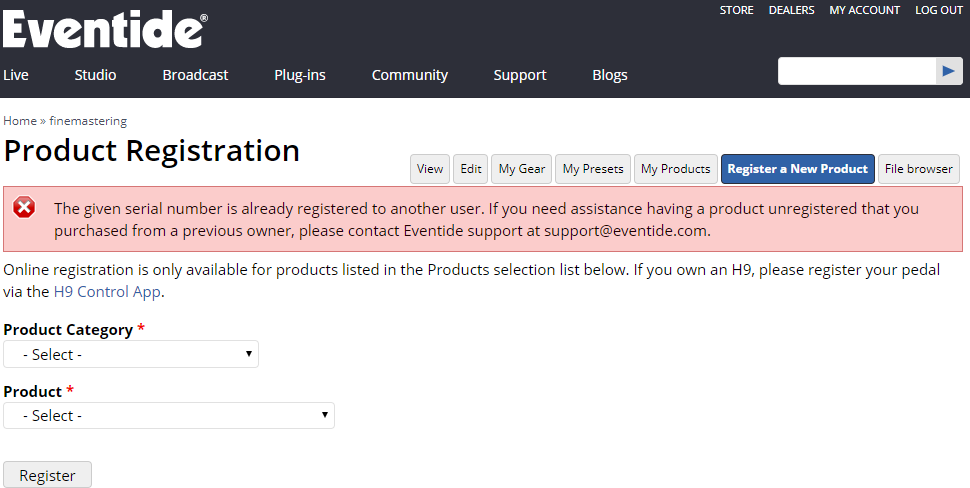Expand the Product selection dropdown
The height and width of the screenshot is (488, 970).
point(169,415)
